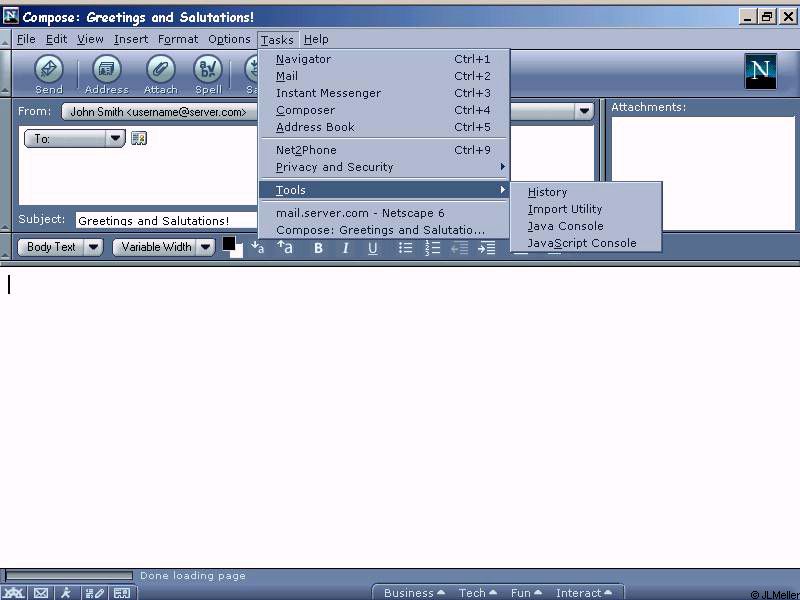Click the Netscape N logo throbber
Viewport: 800px width, 600px height.
tap(760, 71)
